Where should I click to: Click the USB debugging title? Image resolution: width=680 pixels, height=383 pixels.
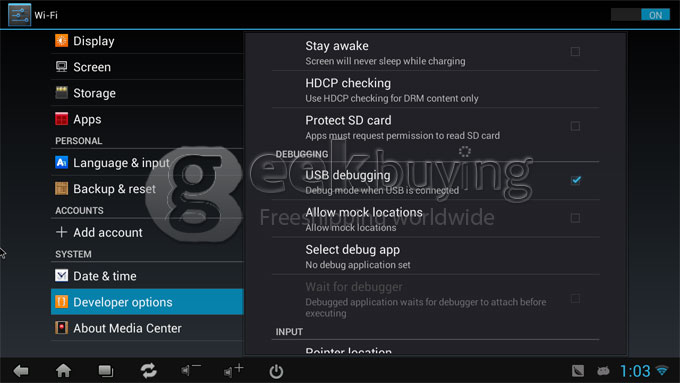click(348, 175)
